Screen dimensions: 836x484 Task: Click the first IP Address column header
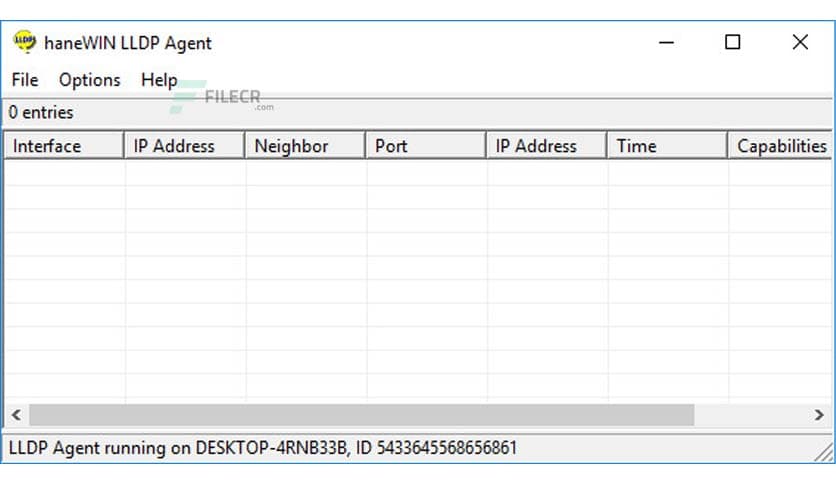(184, 146)
